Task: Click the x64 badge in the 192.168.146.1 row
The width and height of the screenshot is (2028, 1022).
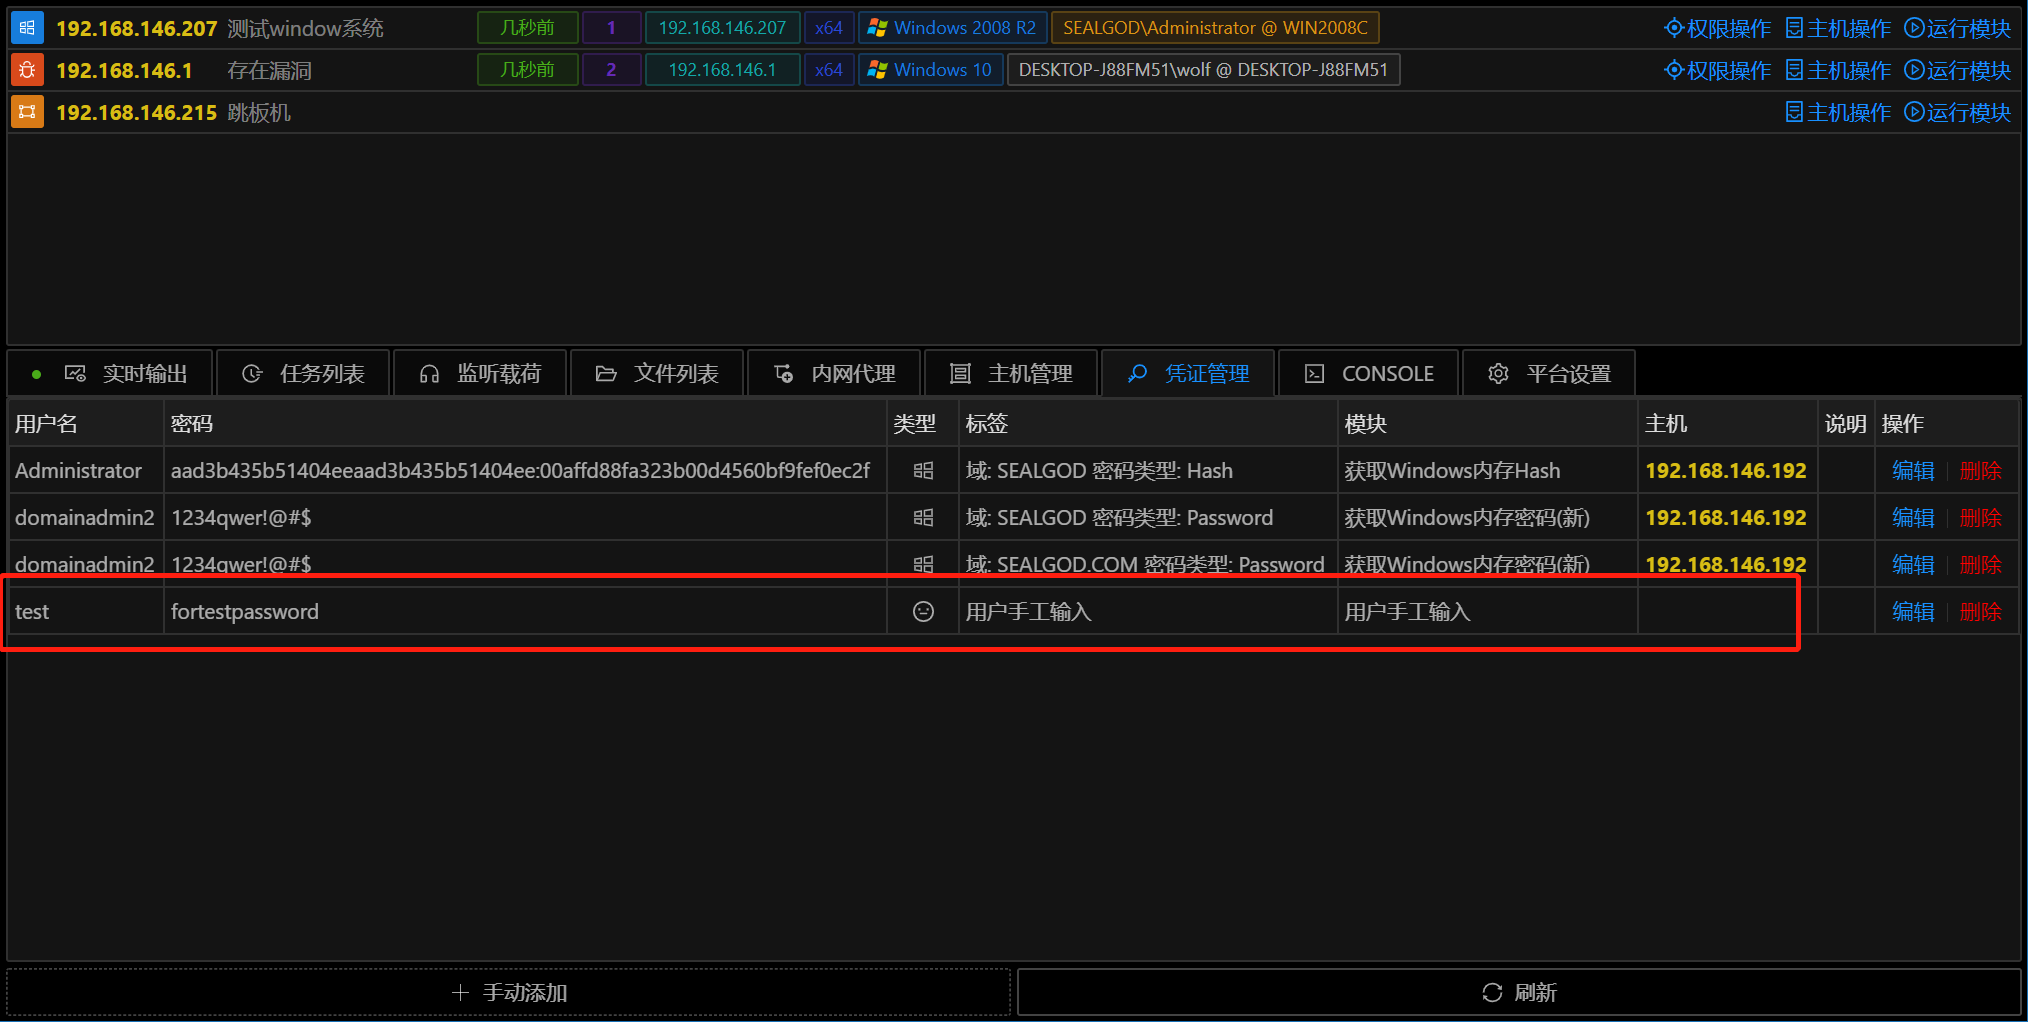Action: 829,70
